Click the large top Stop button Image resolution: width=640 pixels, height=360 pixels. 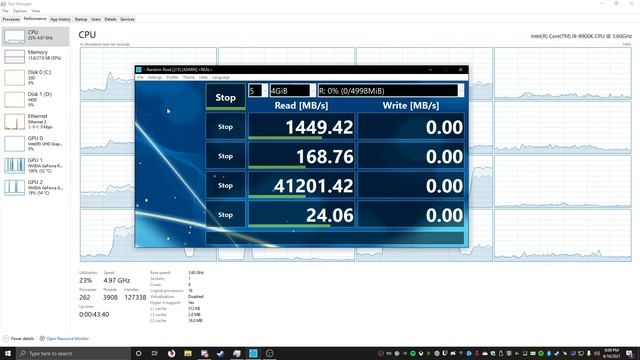click(x=226, y=97)
